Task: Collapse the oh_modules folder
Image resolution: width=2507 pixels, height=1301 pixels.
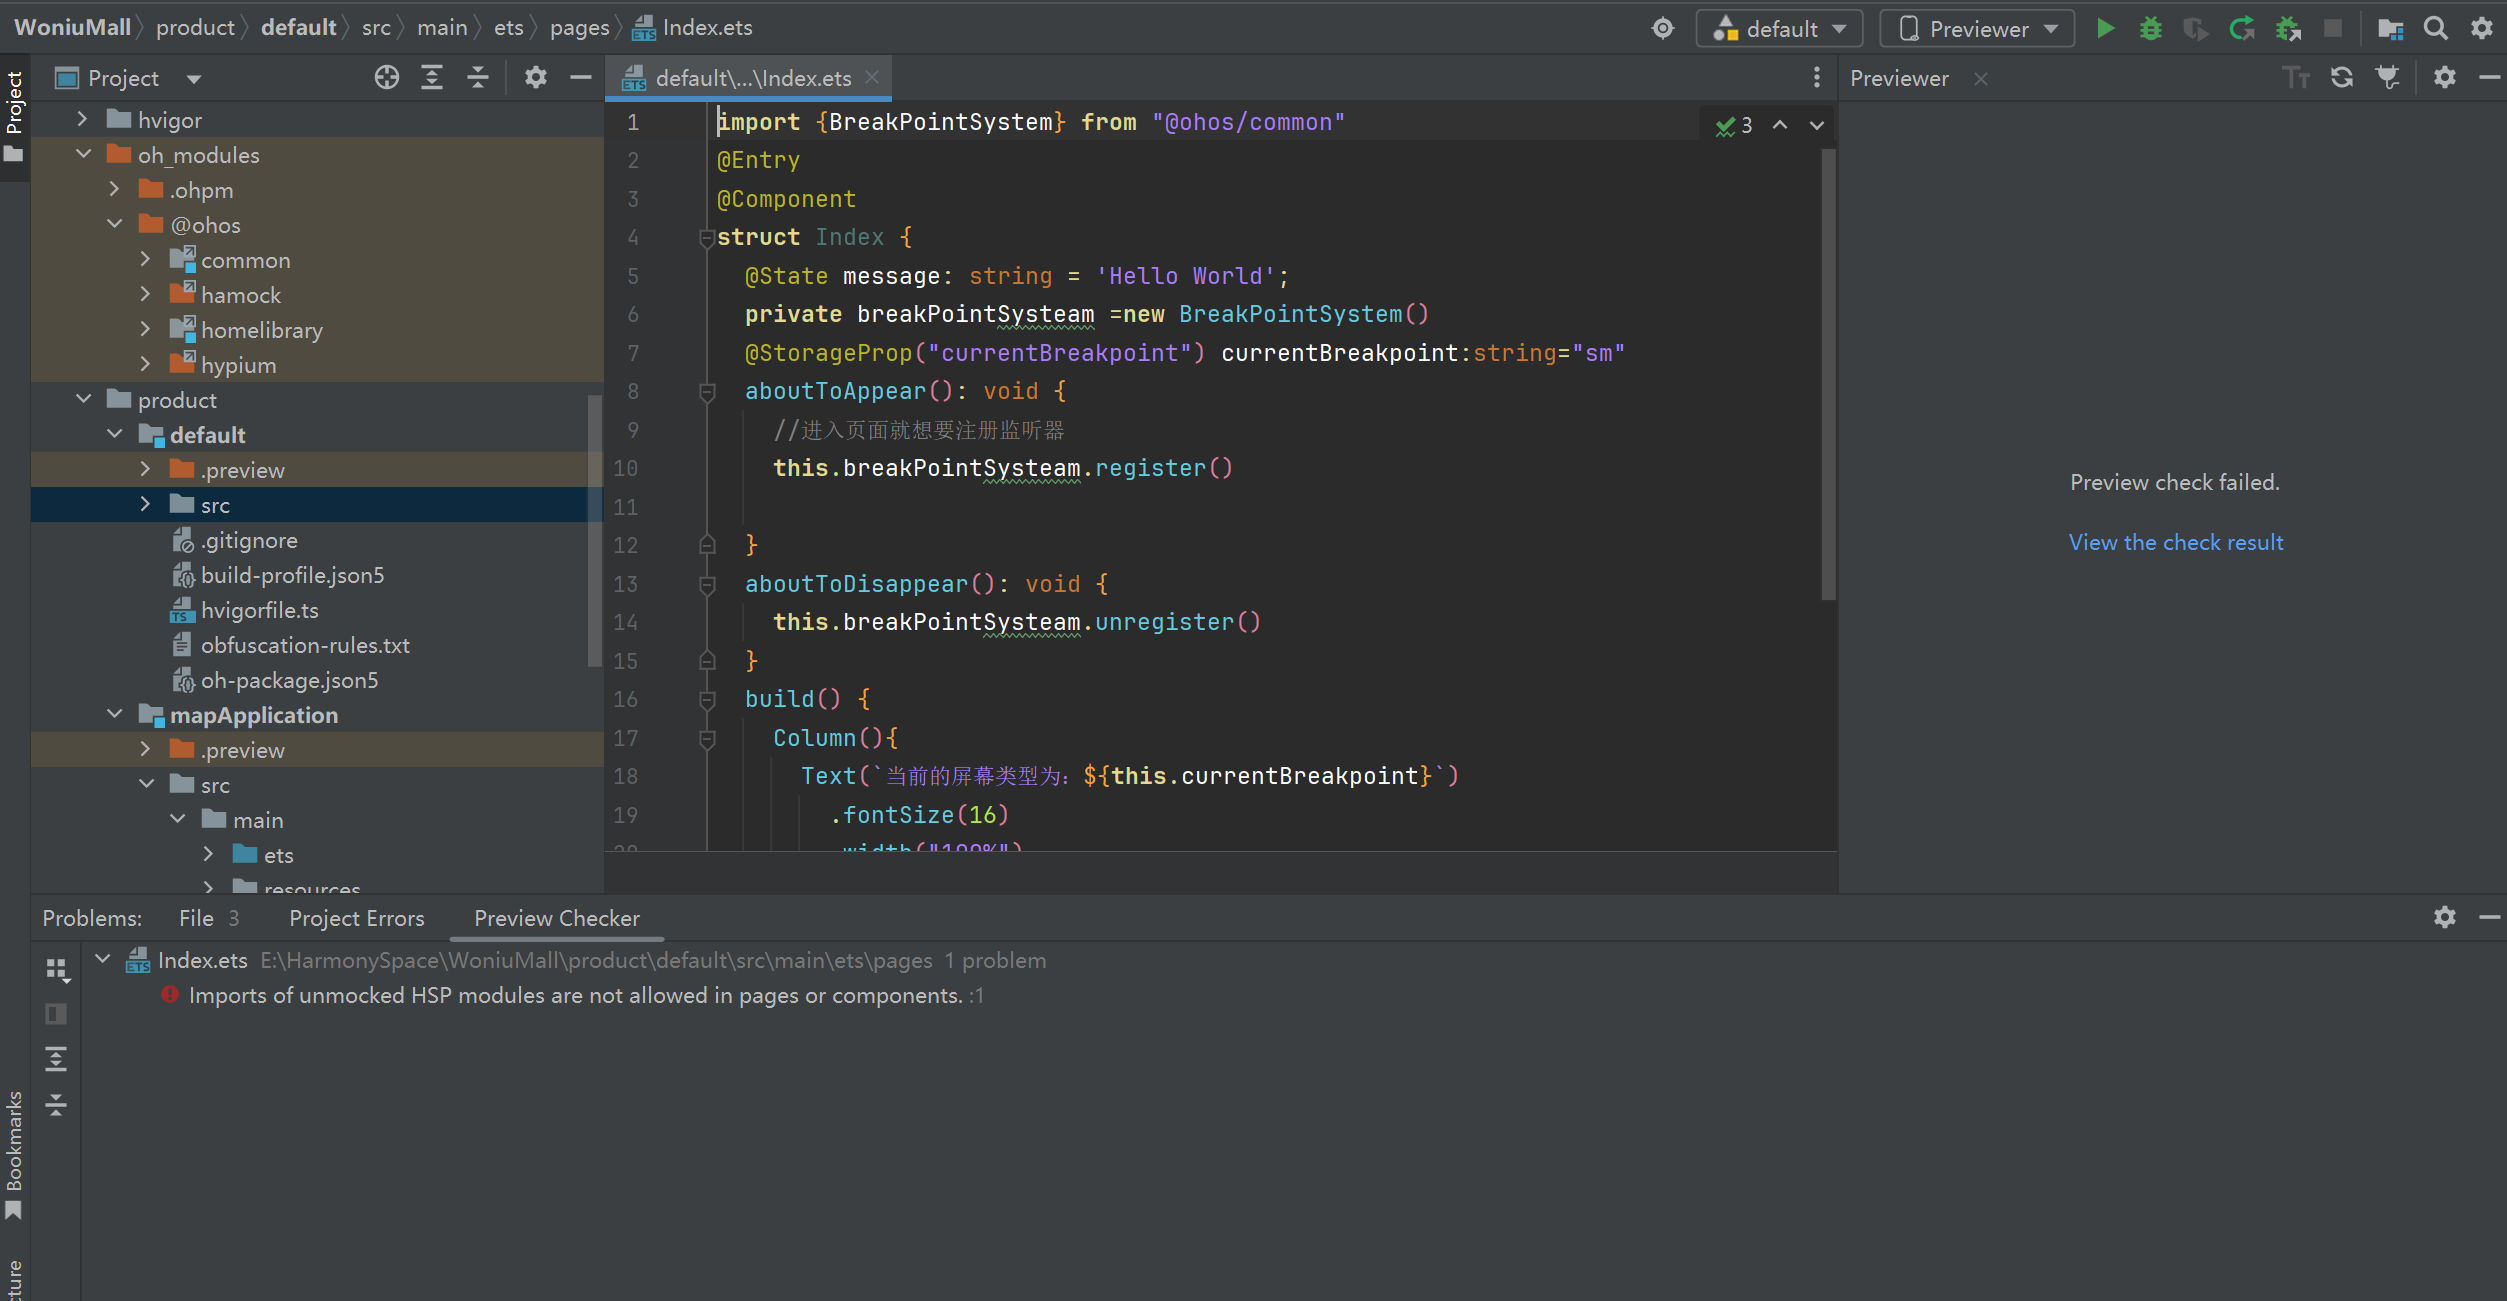Action: click(x=83, y=154)
